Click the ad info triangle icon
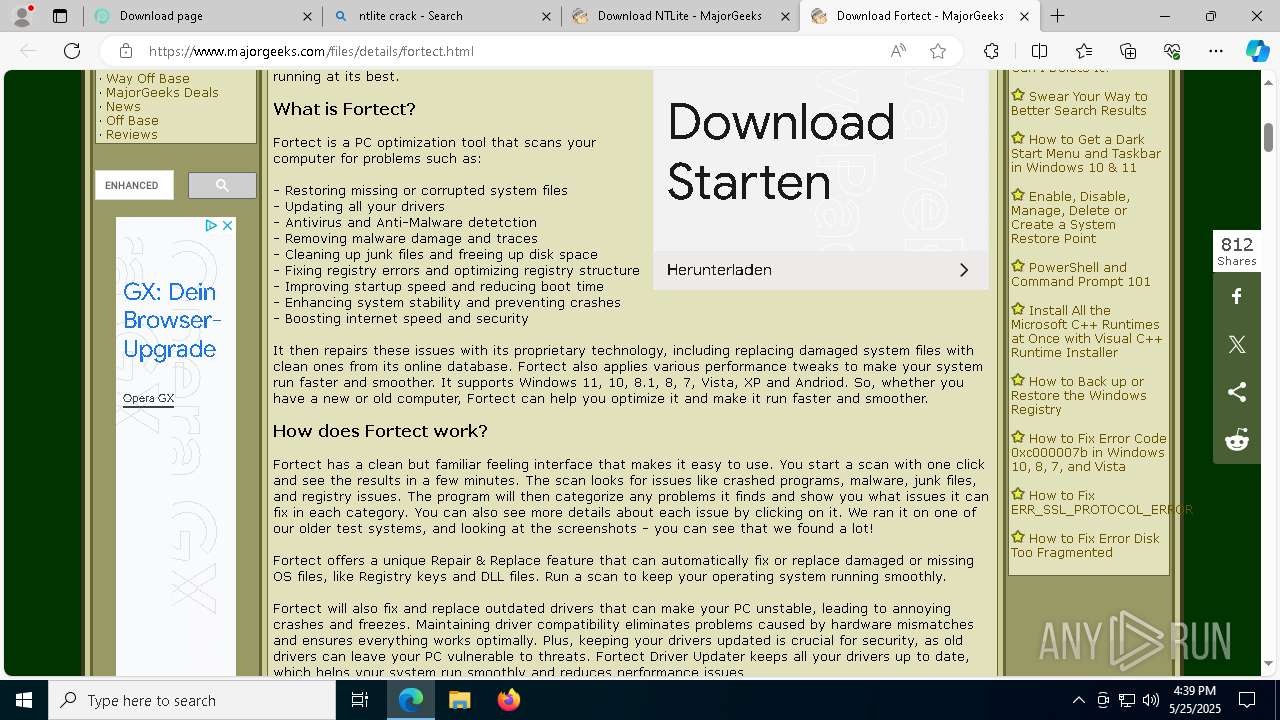 tap(211, 226)
